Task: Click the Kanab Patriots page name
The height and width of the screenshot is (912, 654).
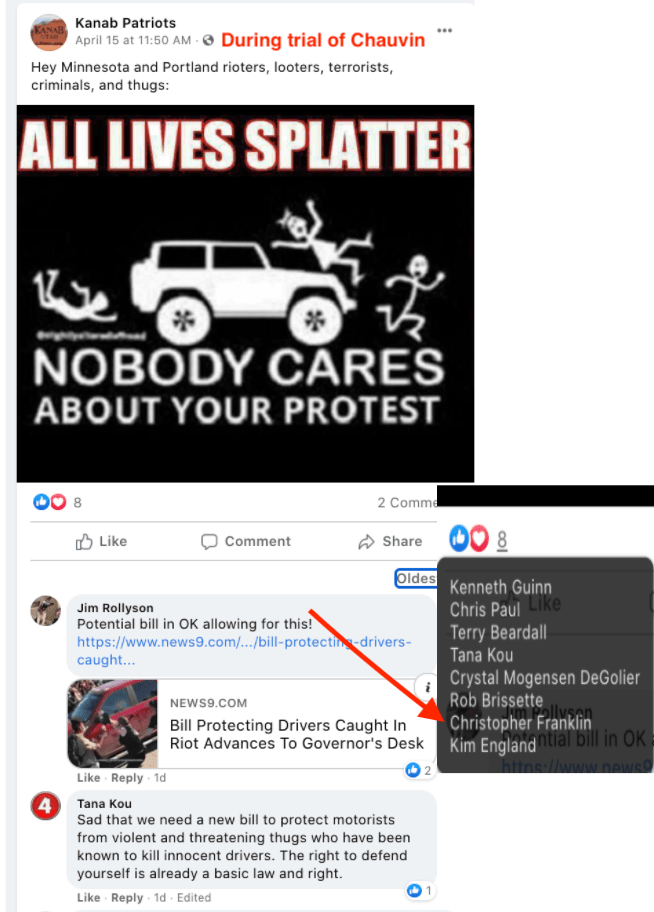Action: [126, 23]
